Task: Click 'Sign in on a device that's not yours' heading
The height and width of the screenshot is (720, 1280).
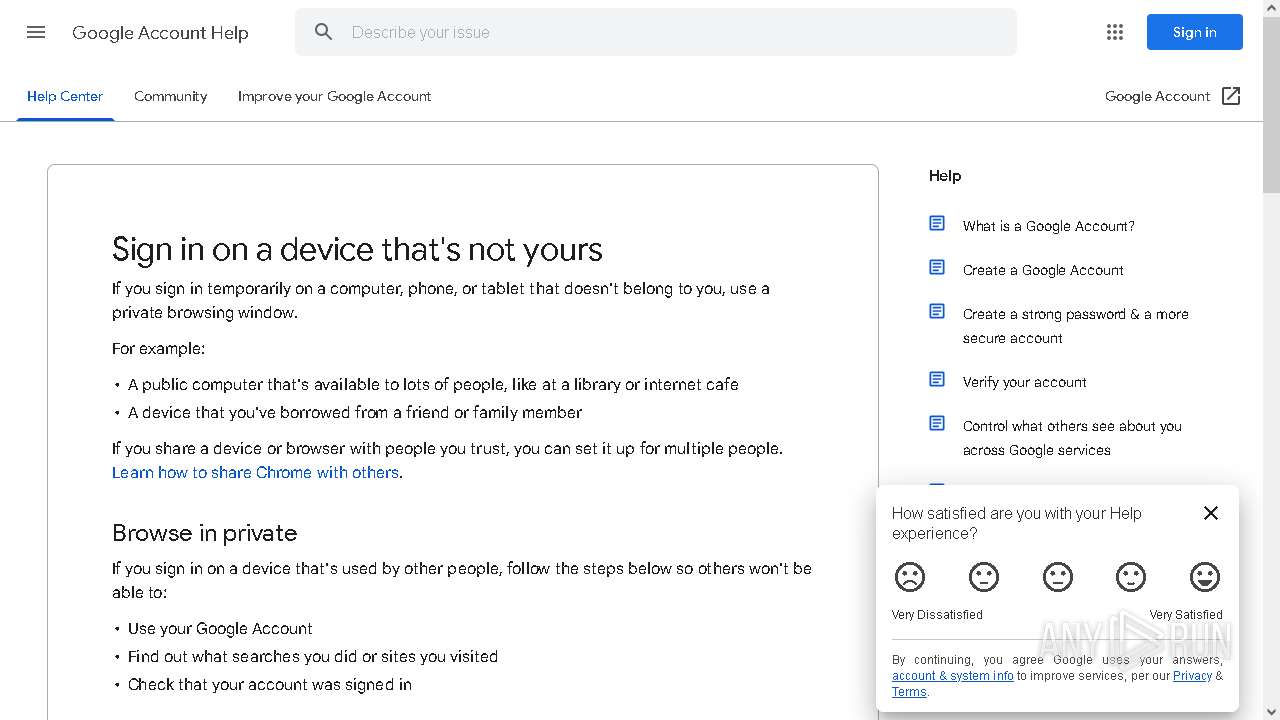Action: (357, 249)
